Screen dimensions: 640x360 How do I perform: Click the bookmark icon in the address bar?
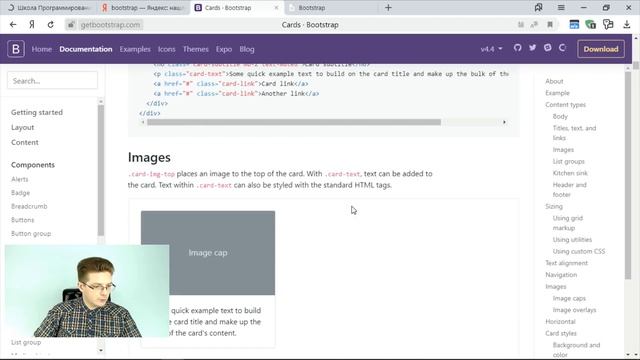click(x=550, y=24)
